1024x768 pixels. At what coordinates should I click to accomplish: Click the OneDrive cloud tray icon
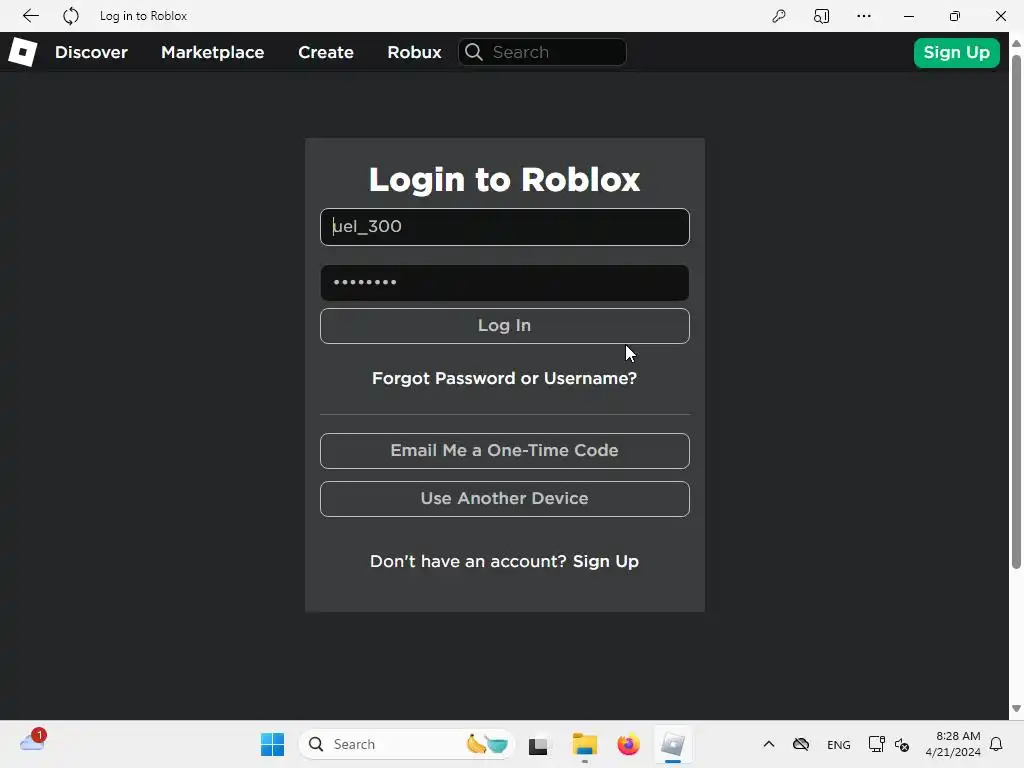[801, 744]
